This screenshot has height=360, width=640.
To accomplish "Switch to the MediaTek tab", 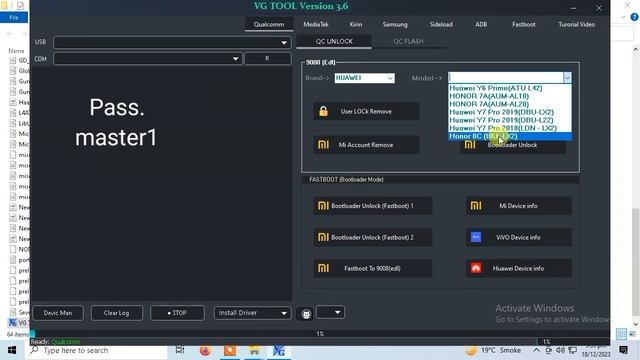I will coord(316,24).
